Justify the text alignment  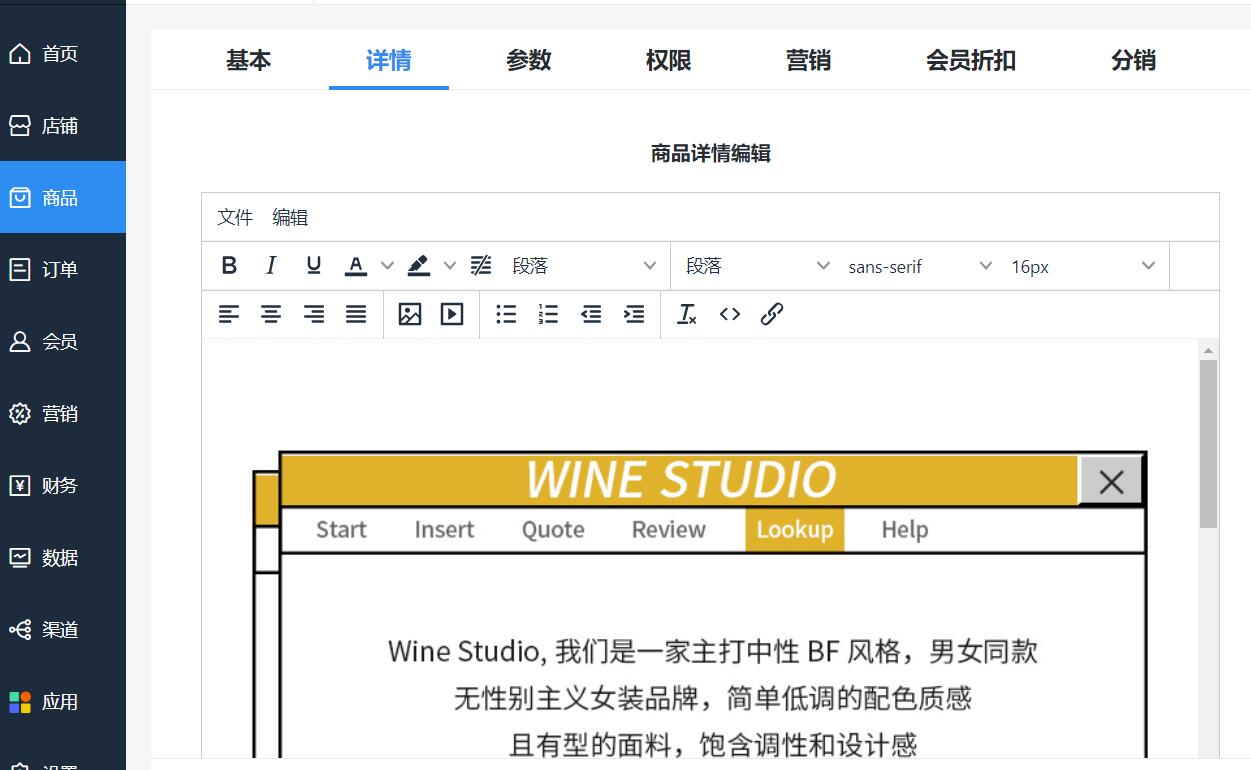click(x=356, y=315)
